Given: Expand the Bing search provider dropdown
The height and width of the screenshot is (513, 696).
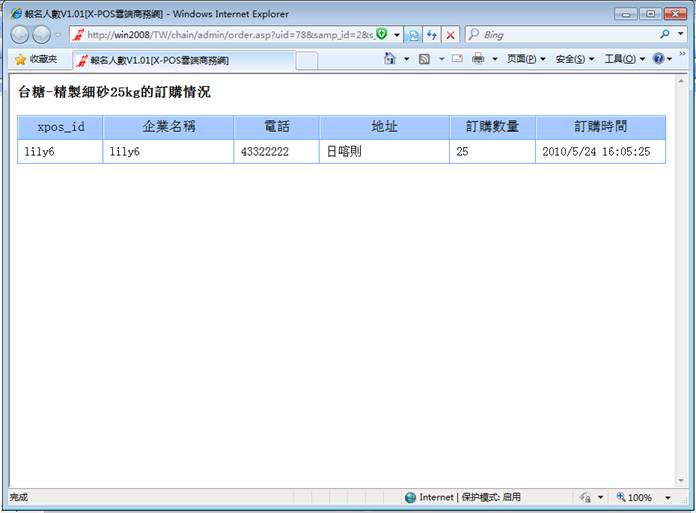Looking at the screenshot, I should pyautogui.click(x=681, y=34).
